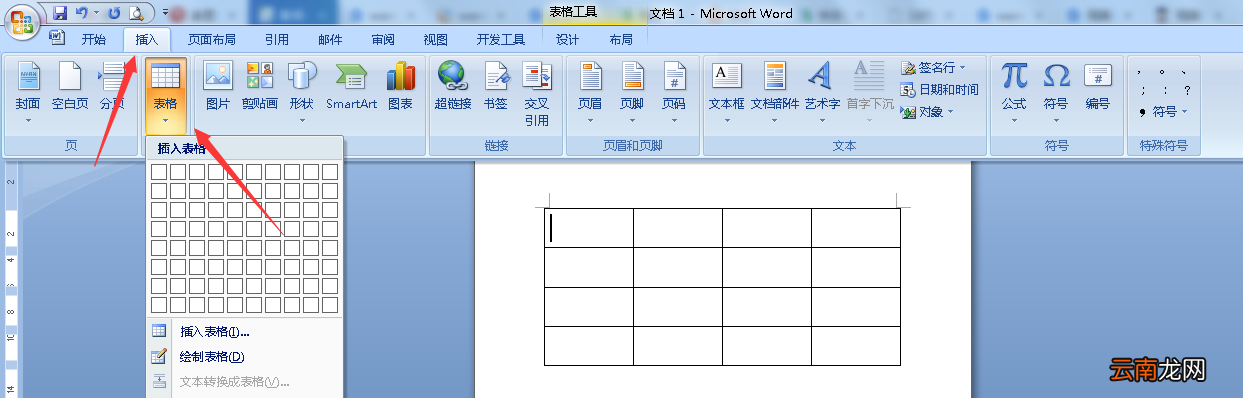Open the 页脚 footer menu
This screenshot has width=1243, height=398.
click(x=632, y=92)
